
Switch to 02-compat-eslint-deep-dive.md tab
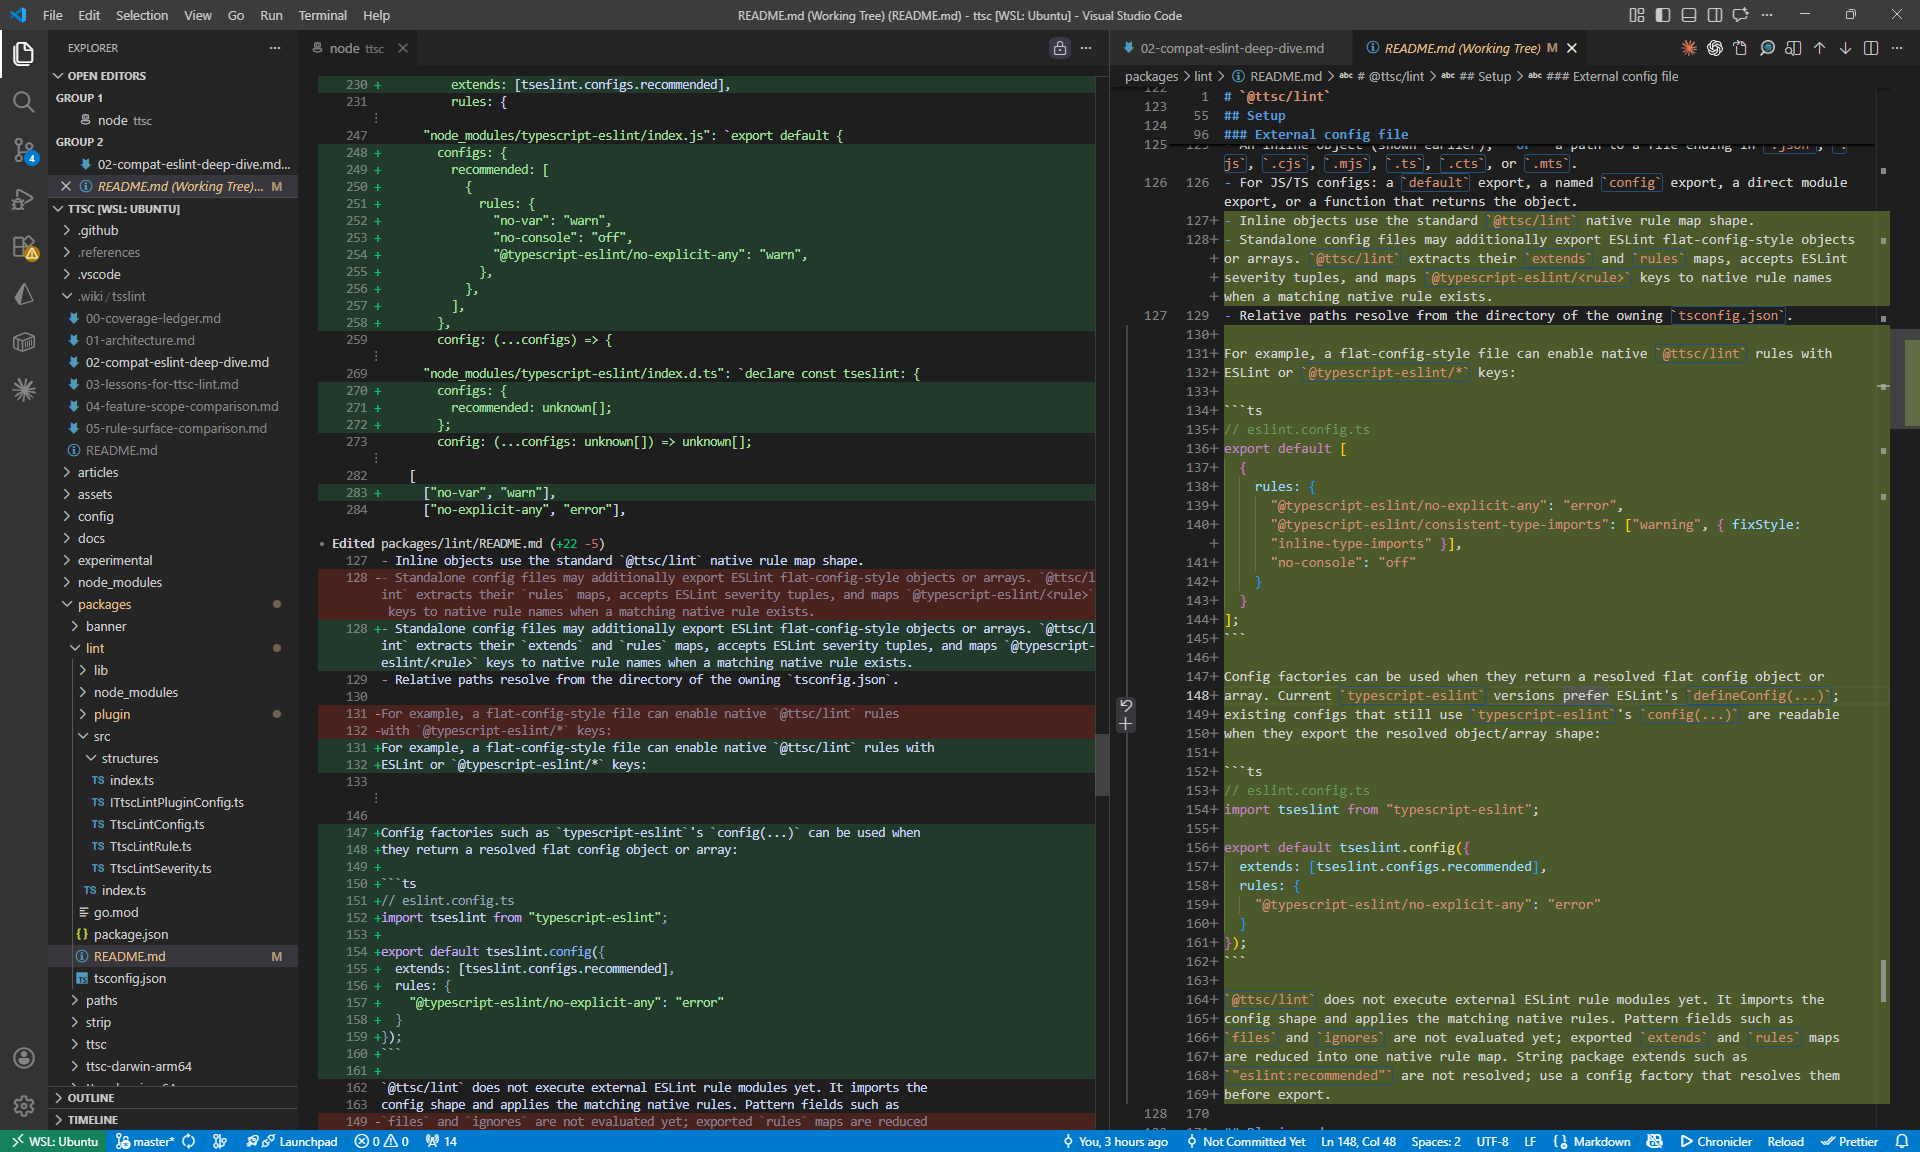(1231, 48)
